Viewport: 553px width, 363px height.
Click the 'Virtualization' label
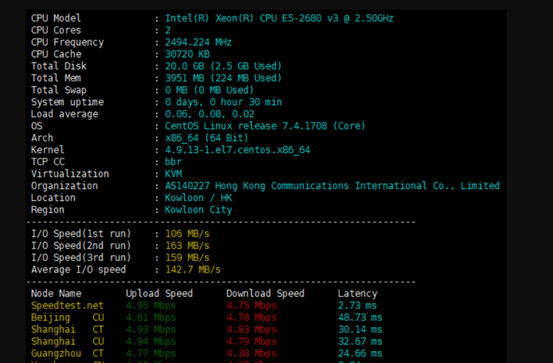point(70,174)
